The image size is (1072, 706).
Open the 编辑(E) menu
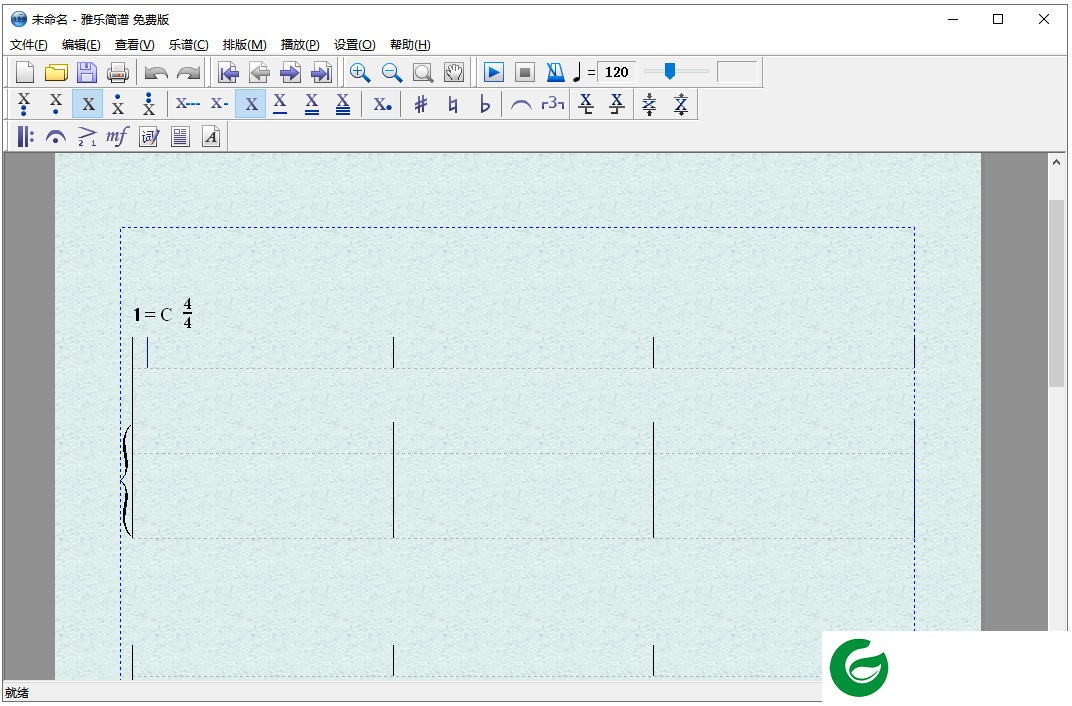click(81, 44)
